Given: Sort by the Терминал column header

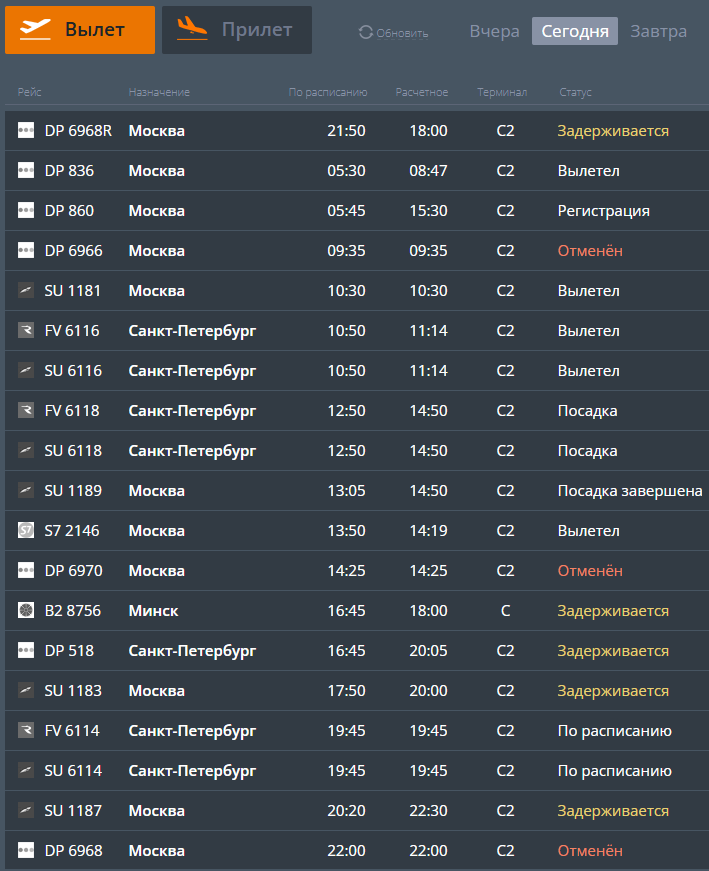Looking at the screenshot, I should pyautogui.click(x=502, y=92).
